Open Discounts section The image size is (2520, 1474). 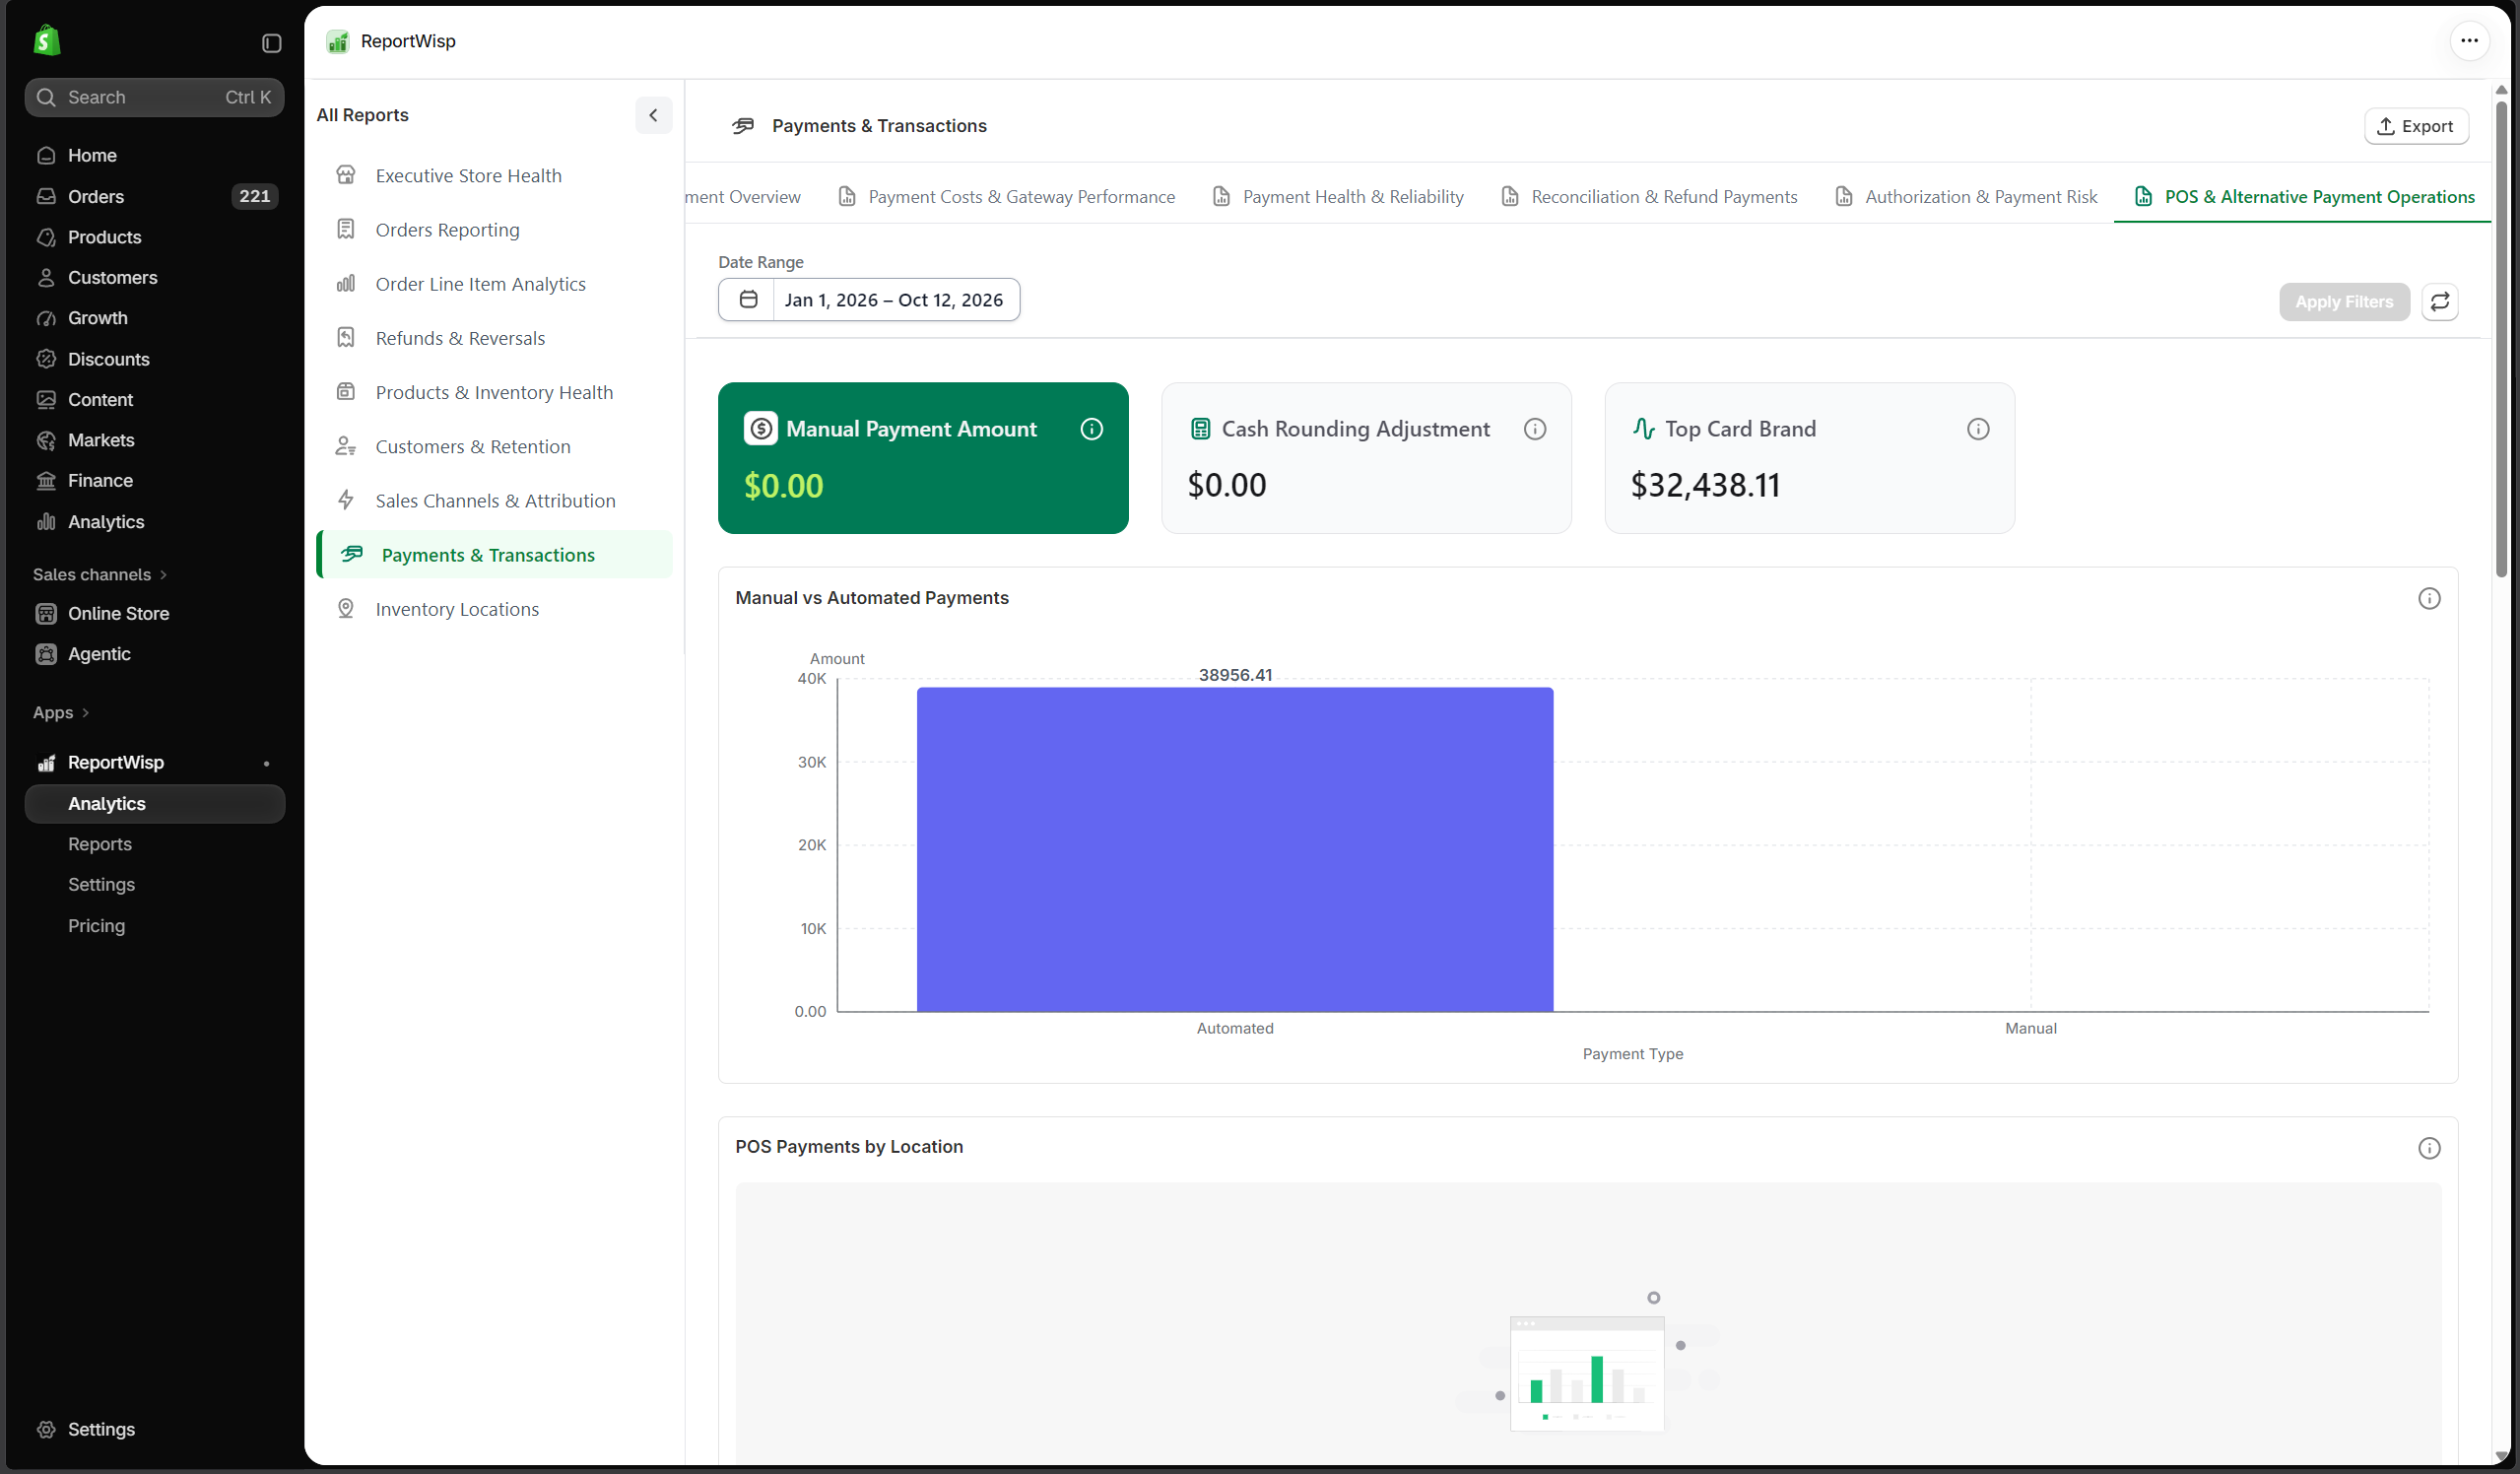pyautogui.click(x=155, y=359)
